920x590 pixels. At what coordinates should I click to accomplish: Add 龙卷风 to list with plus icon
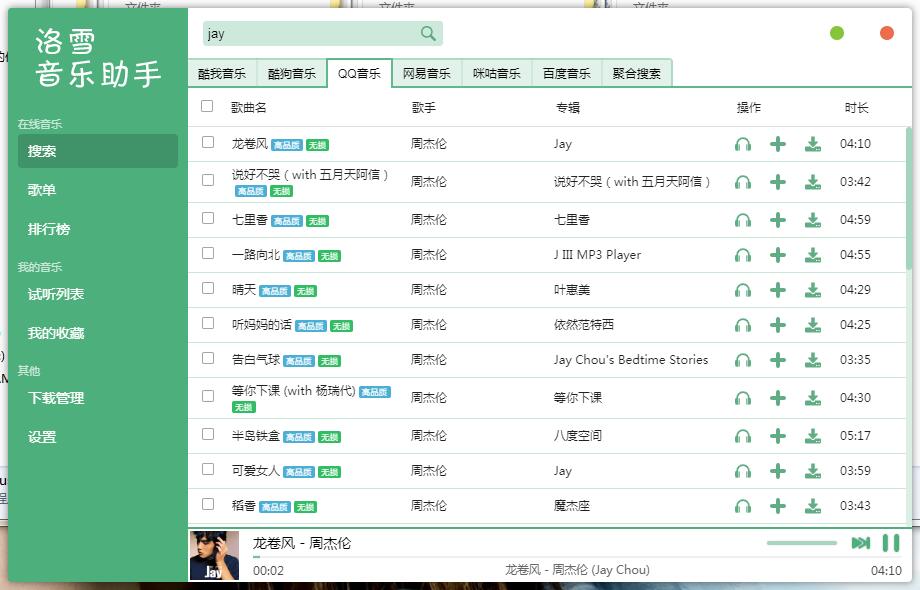777,144
